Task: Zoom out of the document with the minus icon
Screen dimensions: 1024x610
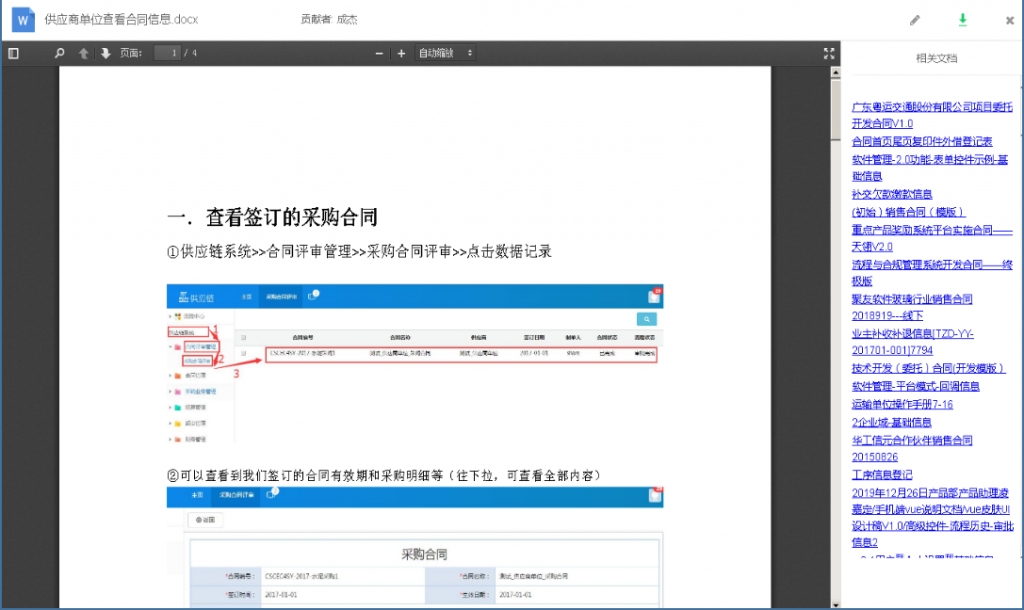Action: (x=378, y=53)
